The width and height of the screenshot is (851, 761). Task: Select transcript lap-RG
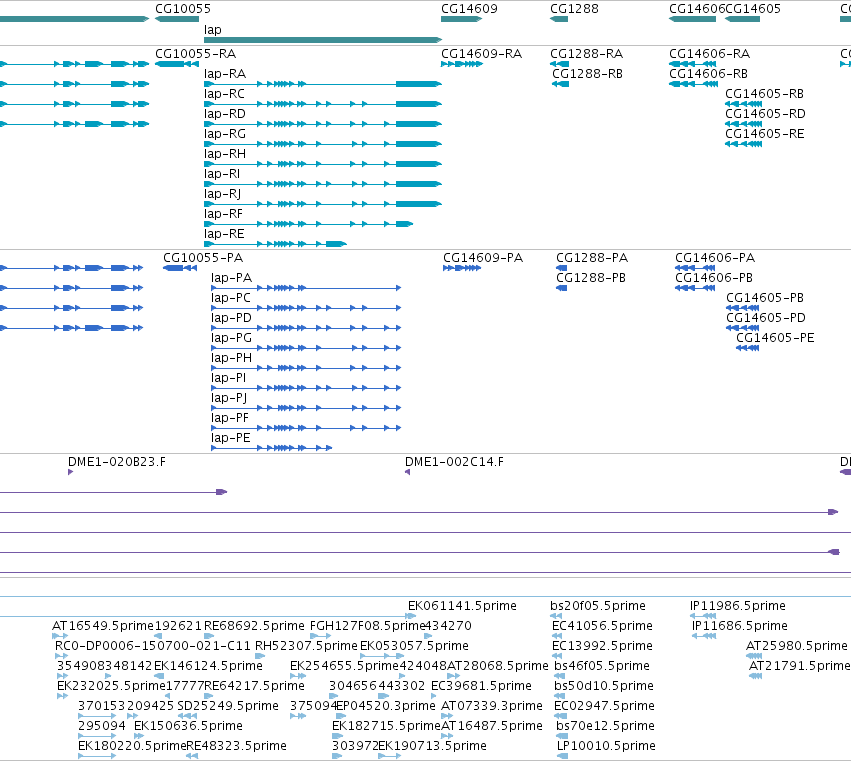tap(225, 134)
